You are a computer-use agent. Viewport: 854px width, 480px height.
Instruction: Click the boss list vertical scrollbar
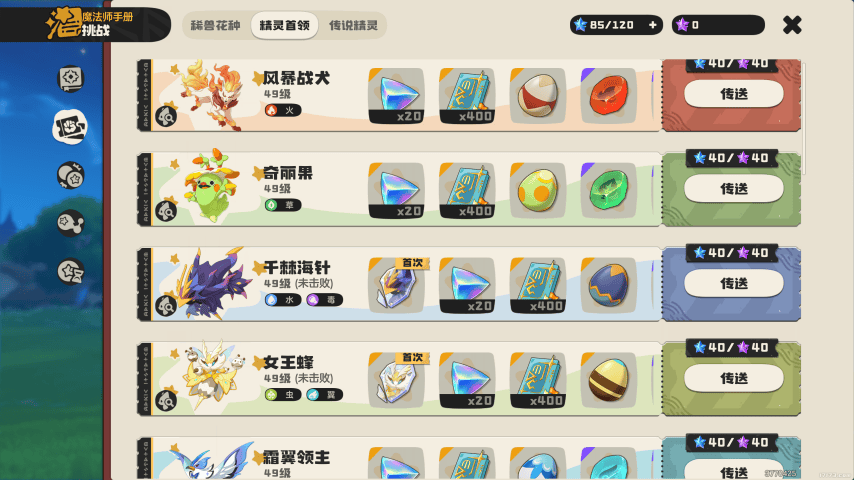(803, 119)
